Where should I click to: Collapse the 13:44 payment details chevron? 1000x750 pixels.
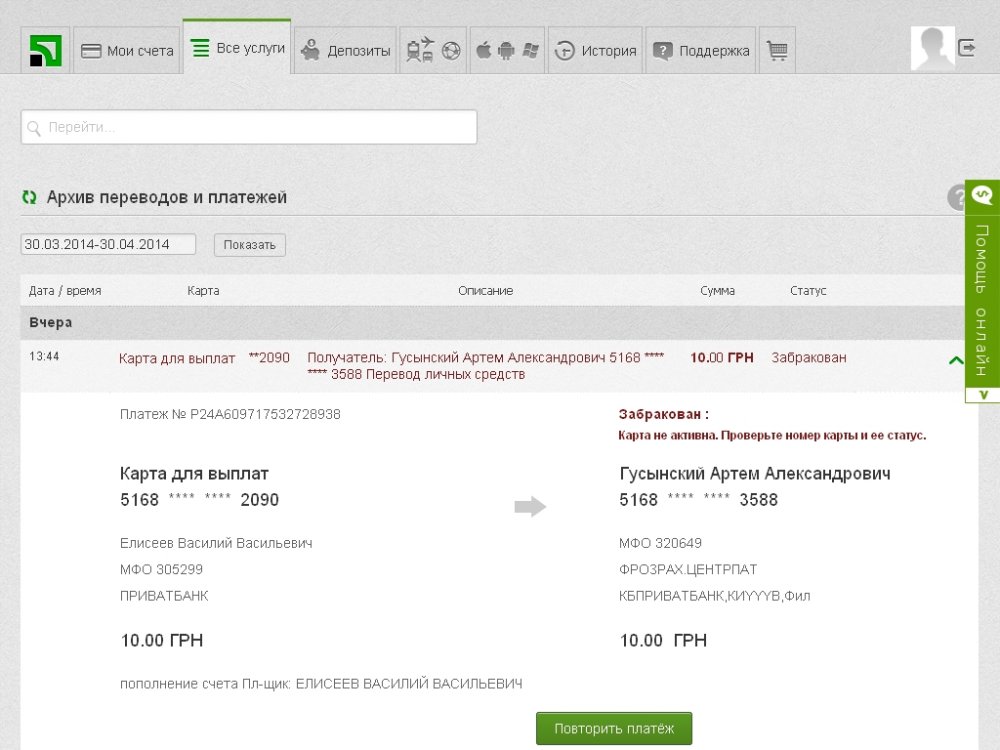tap(955, 361)
